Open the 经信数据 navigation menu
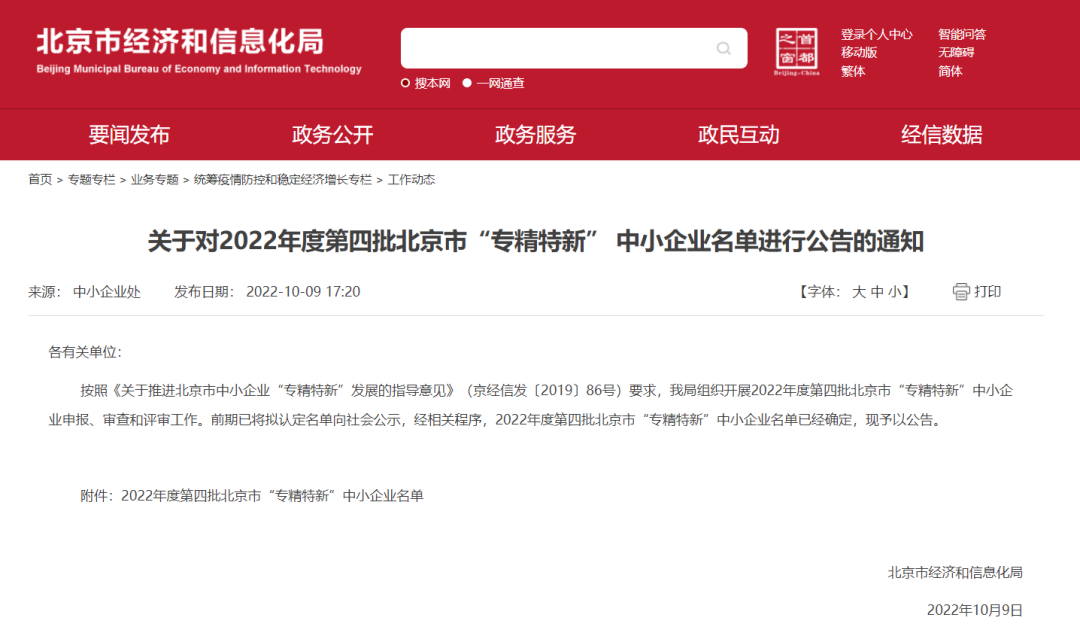Screen dimensions: 1080x636 [x=942, y=134]
